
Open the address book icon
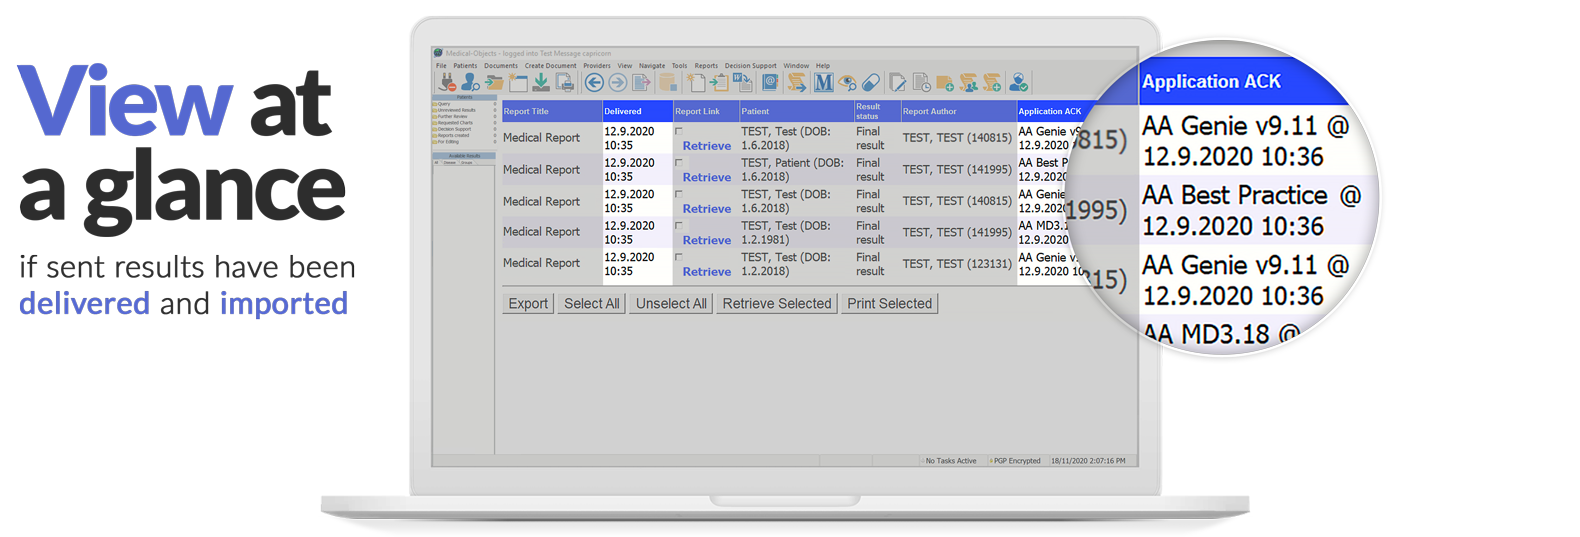(770, 82)
